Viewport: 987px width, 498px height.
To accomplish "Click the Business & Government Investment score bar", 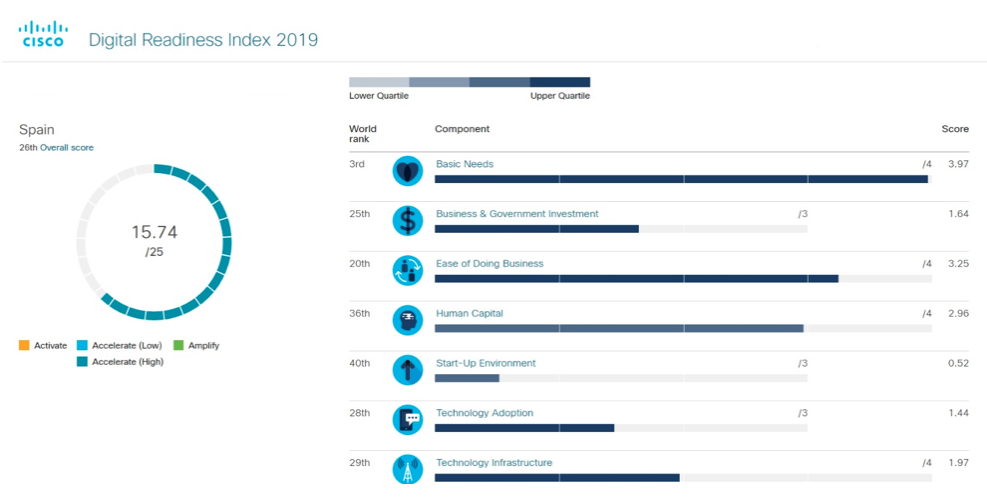I will pos(621,229).
